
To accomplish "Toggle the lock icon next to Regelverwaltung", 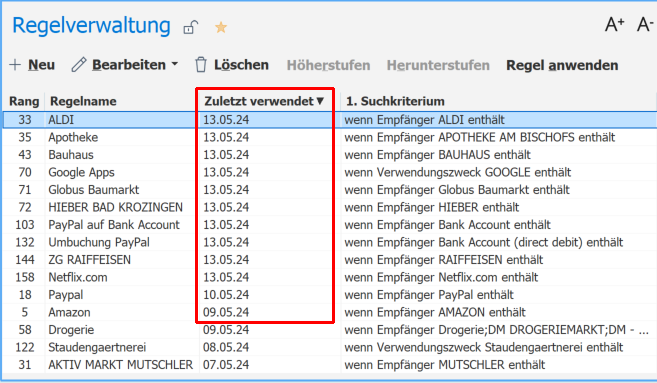I will (x=191, y=28).
